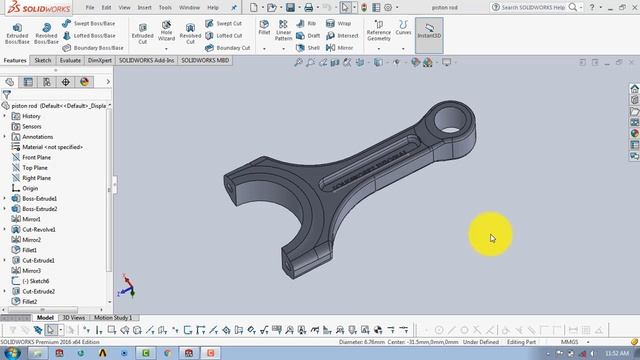The width and height of the screenshot is (640, 360).
Task: Open the Reference Geometry tool
Action: click(379, 30)
